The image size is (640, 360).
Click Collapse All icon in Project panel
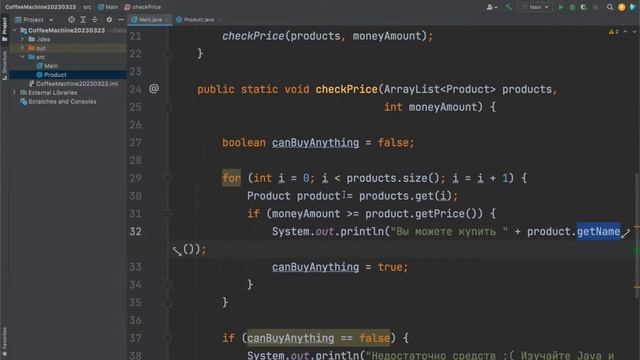pos(94,20)
